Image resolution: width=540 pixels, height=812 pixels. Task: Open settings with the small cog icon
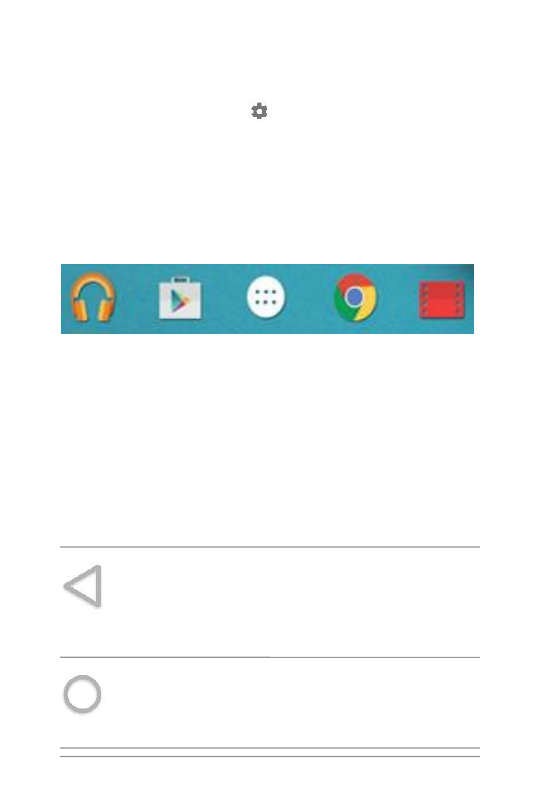coord(259,111)
